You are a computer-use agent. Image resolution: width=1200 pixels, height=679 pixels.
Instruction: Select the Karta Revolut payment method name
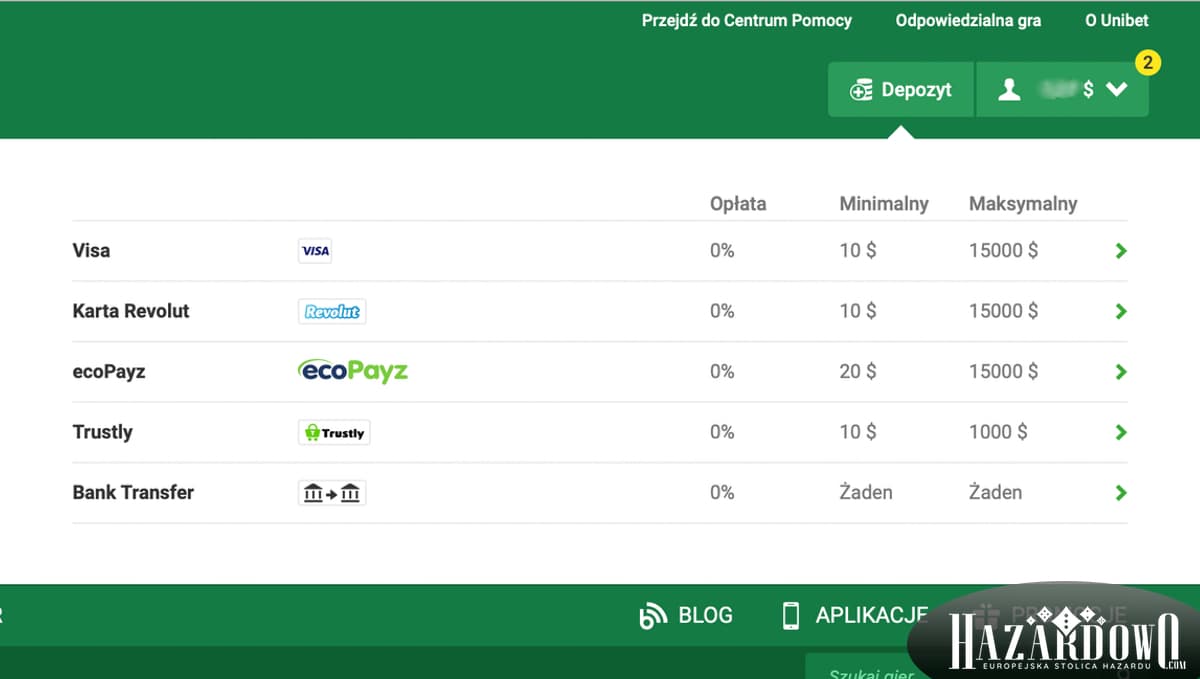pyautogui.click(x=131, y=311)
